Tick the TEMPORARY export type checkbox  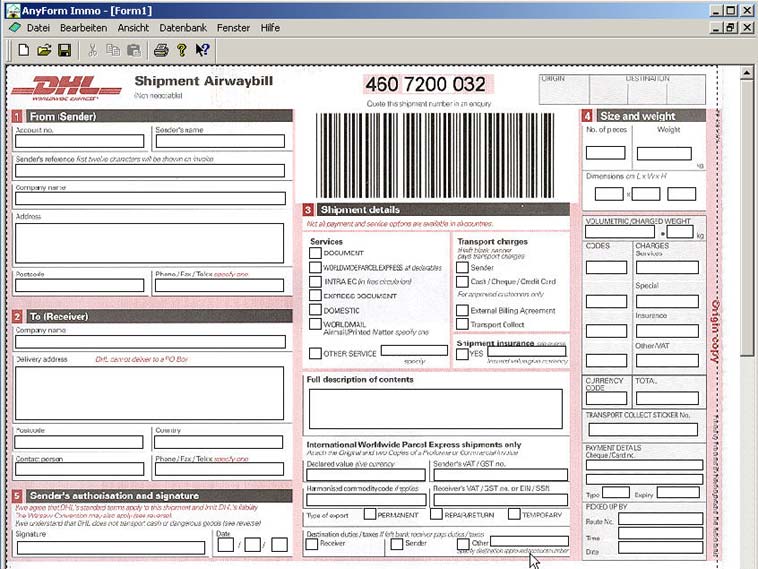click(514, 514)
